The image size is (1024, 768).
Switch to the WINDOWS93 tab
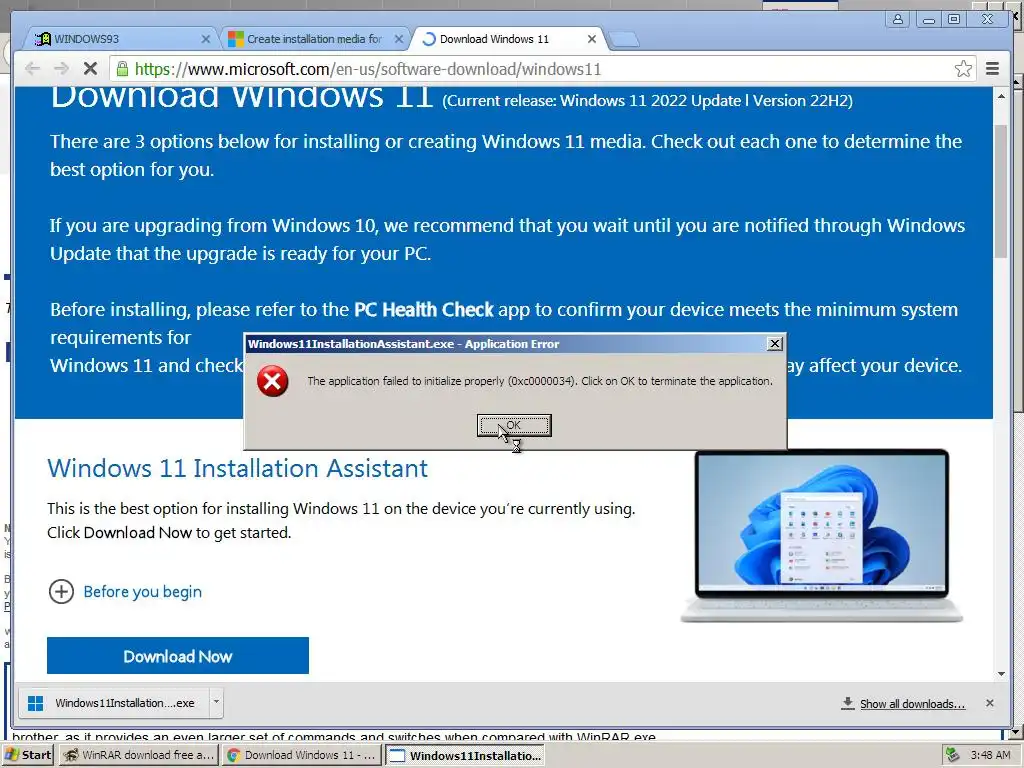point(121,39)
